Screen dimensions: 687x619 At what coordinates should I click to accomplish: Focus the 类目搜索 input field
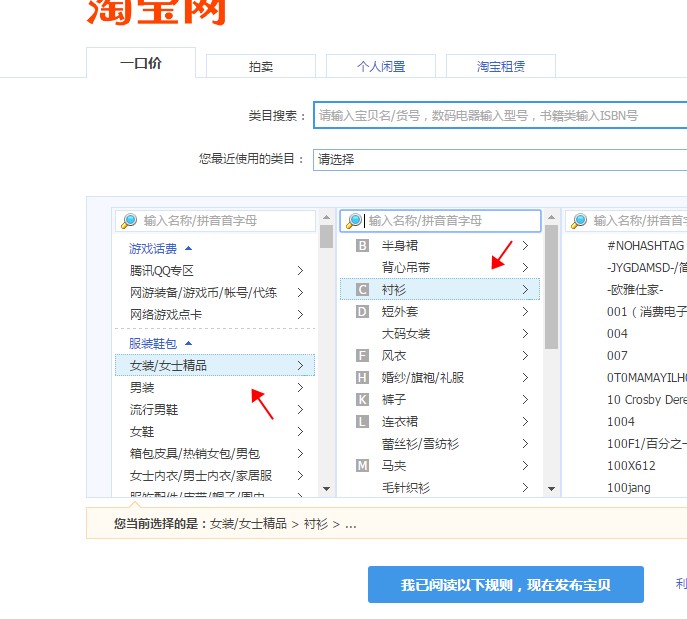500,115
